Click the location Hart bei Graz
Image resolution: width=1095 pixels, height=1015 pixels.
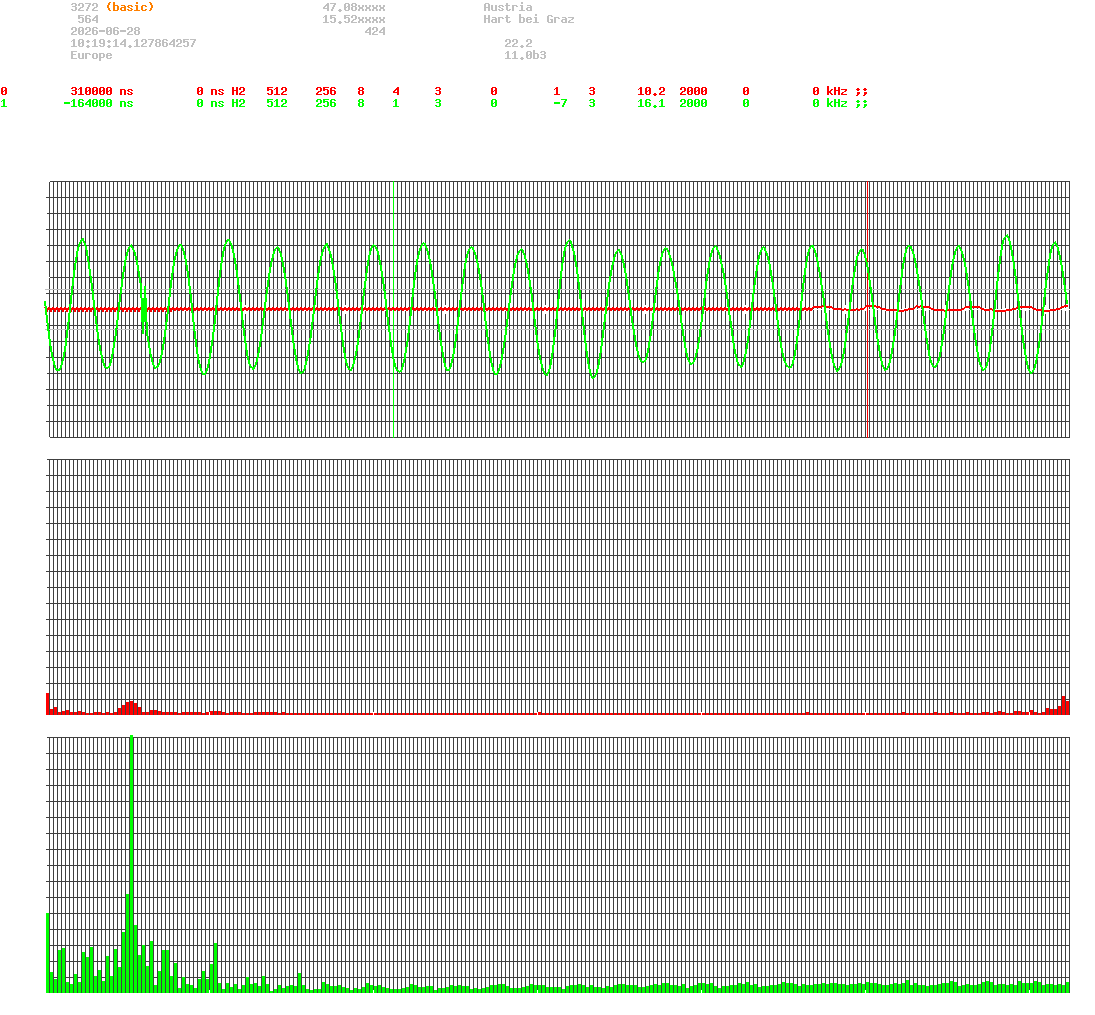pyautogui.click(x=529, y=20)
